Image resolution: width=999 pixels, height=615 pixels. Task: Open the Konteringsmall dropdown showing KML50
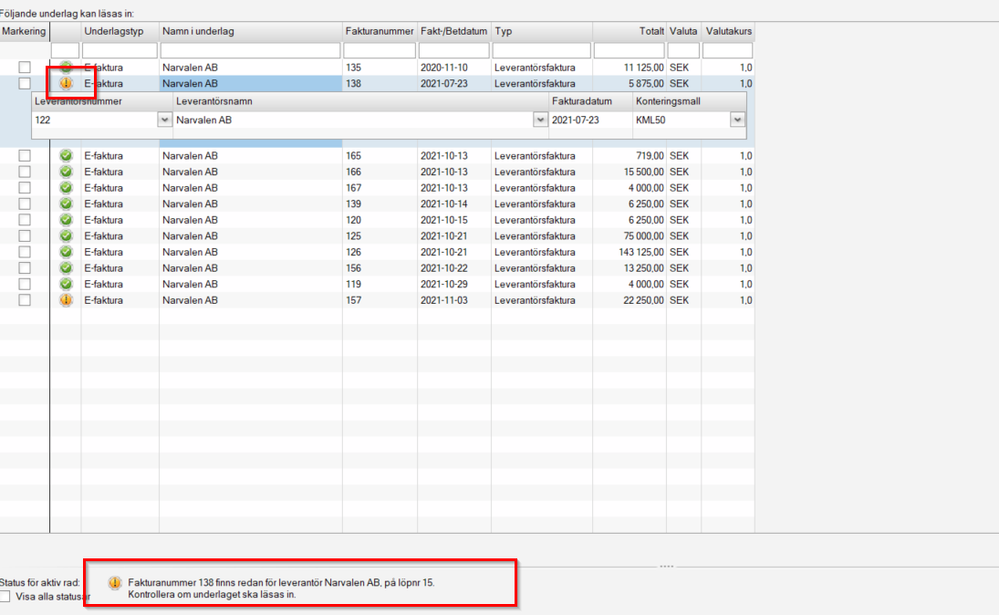[x=737, y=120]
